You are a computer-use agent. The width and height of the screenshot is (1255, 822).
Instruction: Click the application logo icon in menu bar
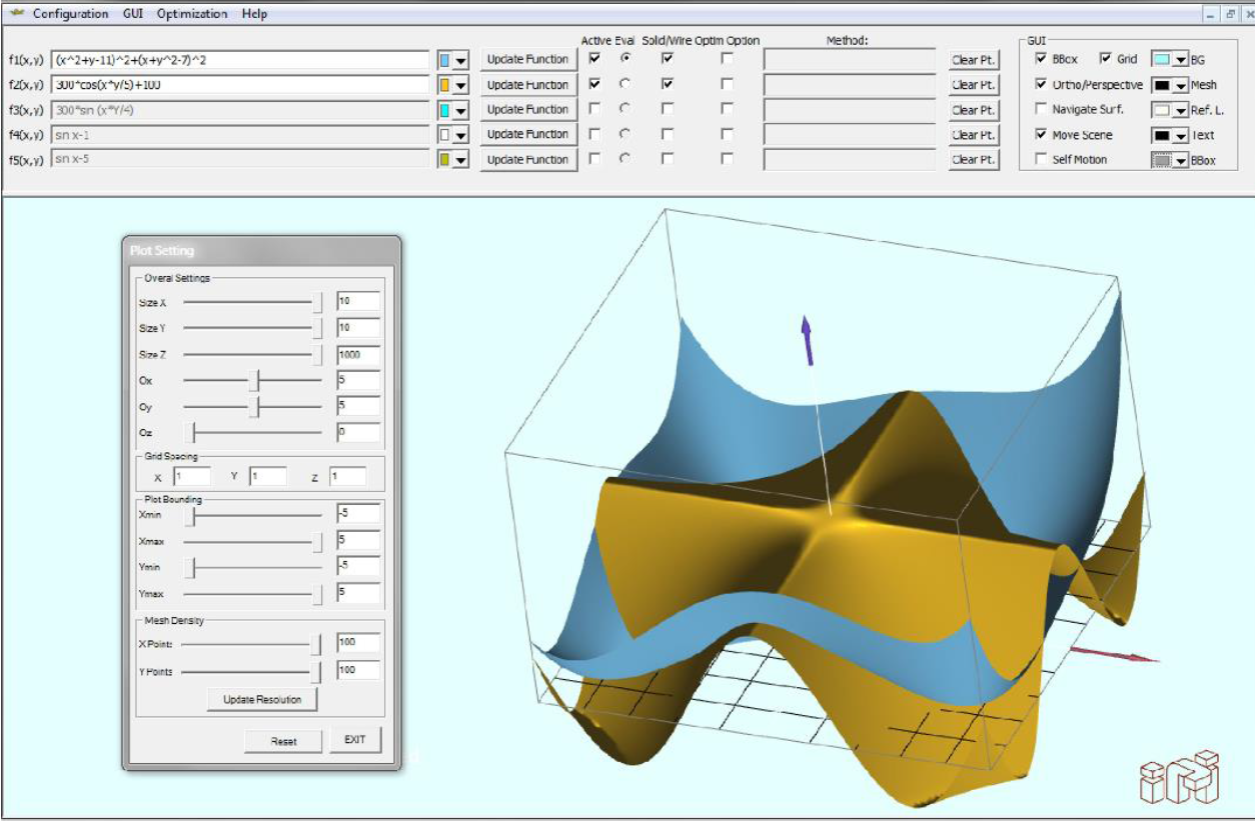(x=16, y=14)
